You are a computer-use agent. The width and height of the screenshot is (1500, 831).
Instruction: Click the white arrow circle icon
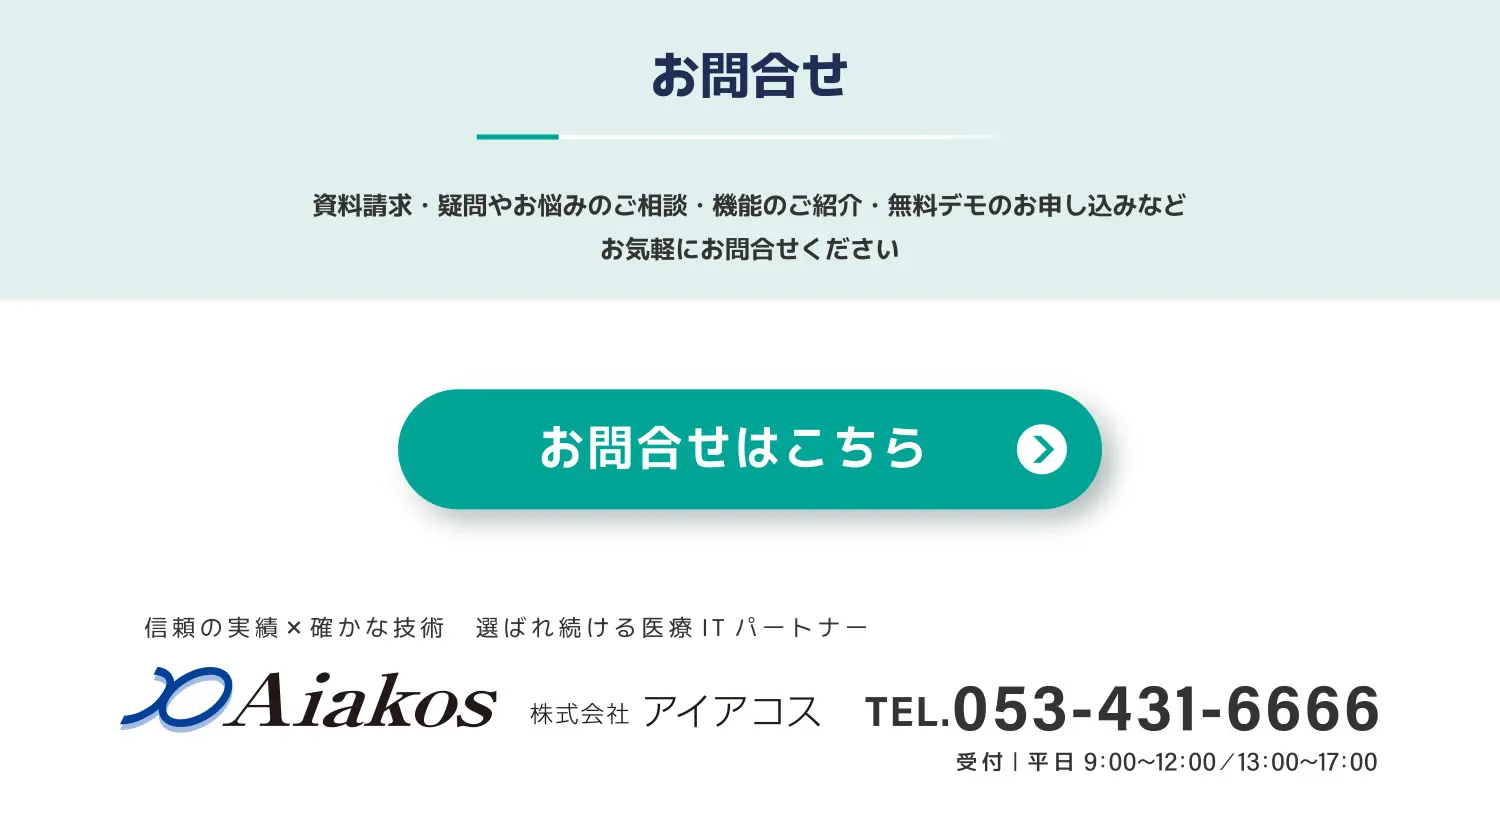pyautogui.click(x=1041, y=449)
